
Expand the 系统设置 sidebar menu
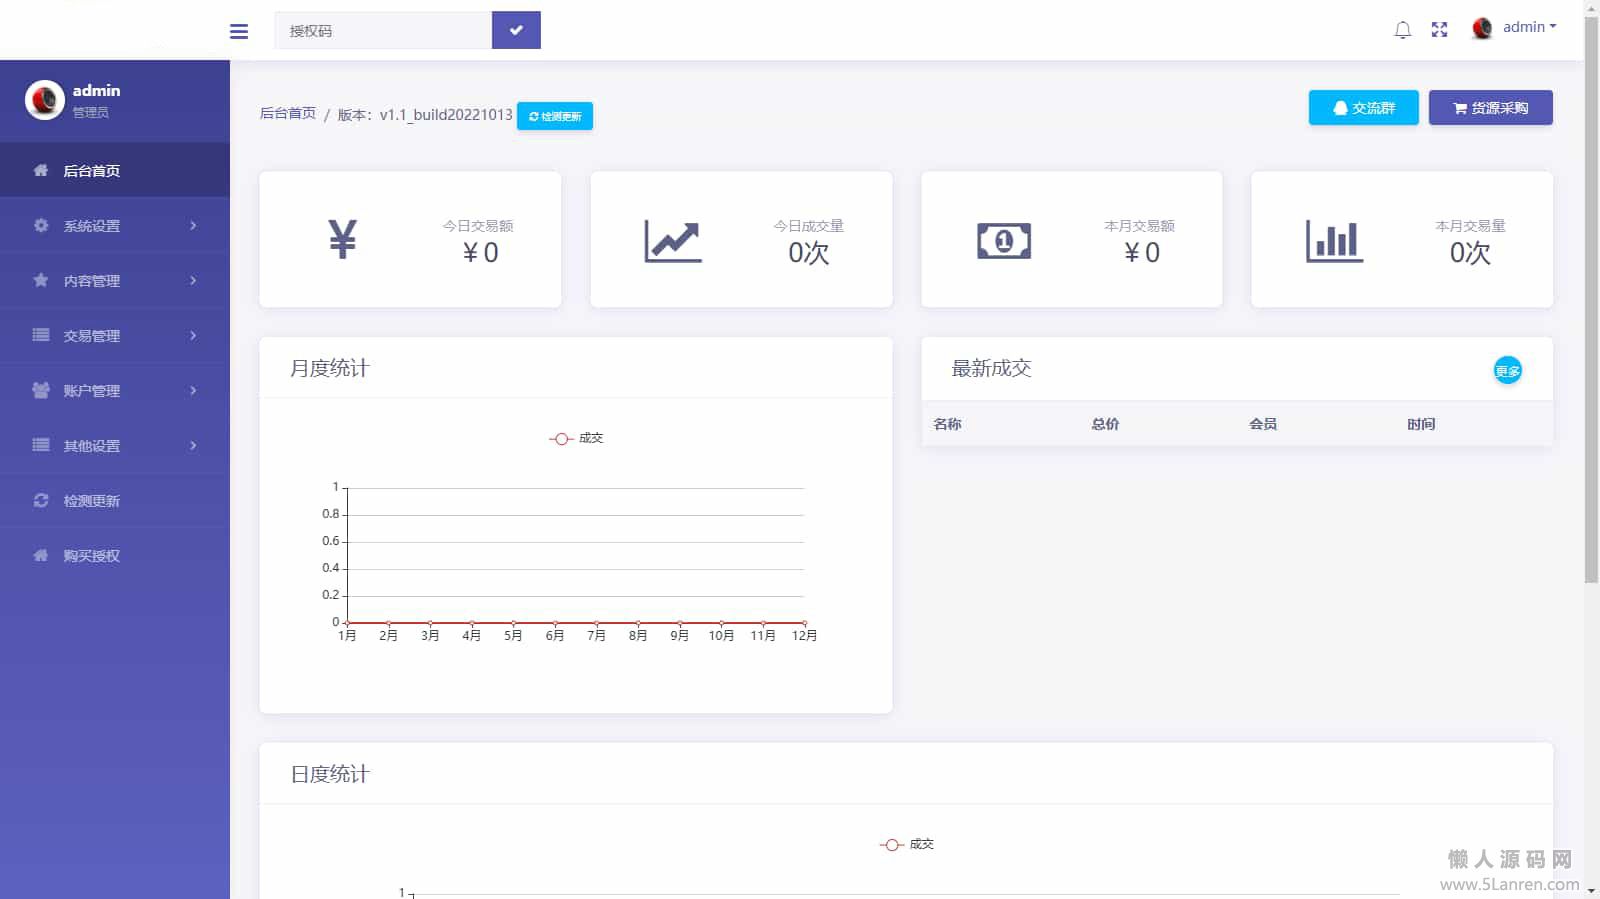[115, 226]
